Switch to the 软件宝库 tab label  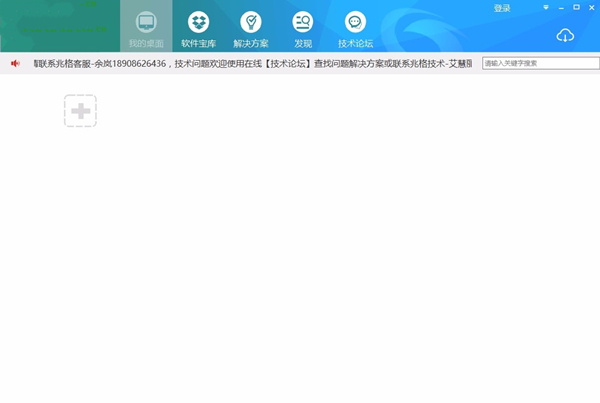coord(198,44)
